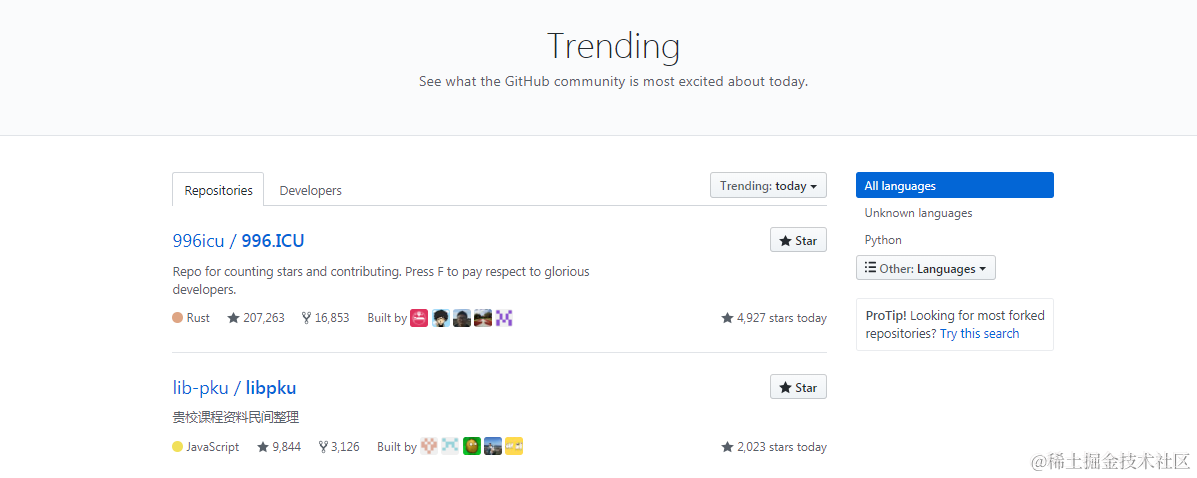
Task: Click the yellow JavaScript language color dot
Action: (177, 447)
